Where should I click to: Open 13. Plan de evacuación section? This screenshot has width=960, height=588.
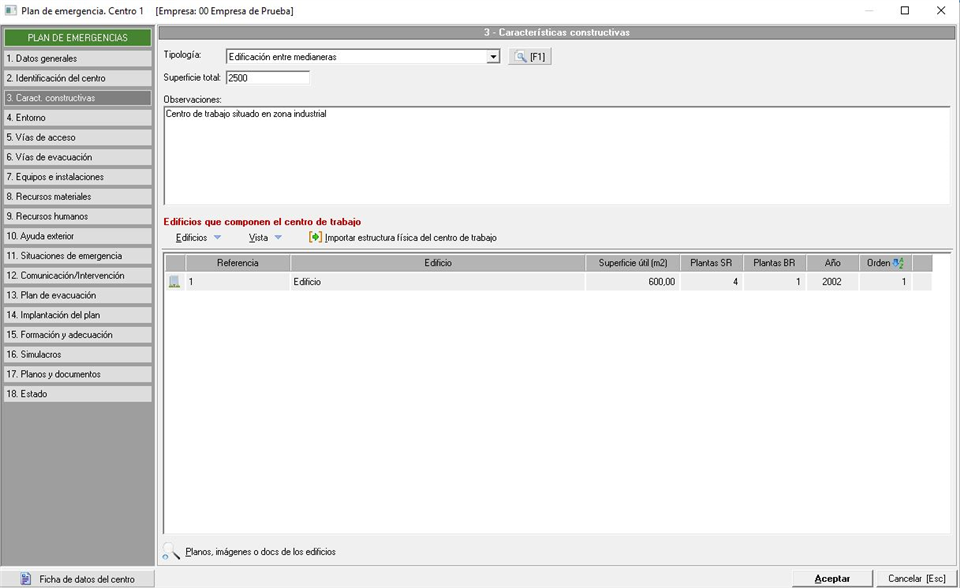[78, 295]
